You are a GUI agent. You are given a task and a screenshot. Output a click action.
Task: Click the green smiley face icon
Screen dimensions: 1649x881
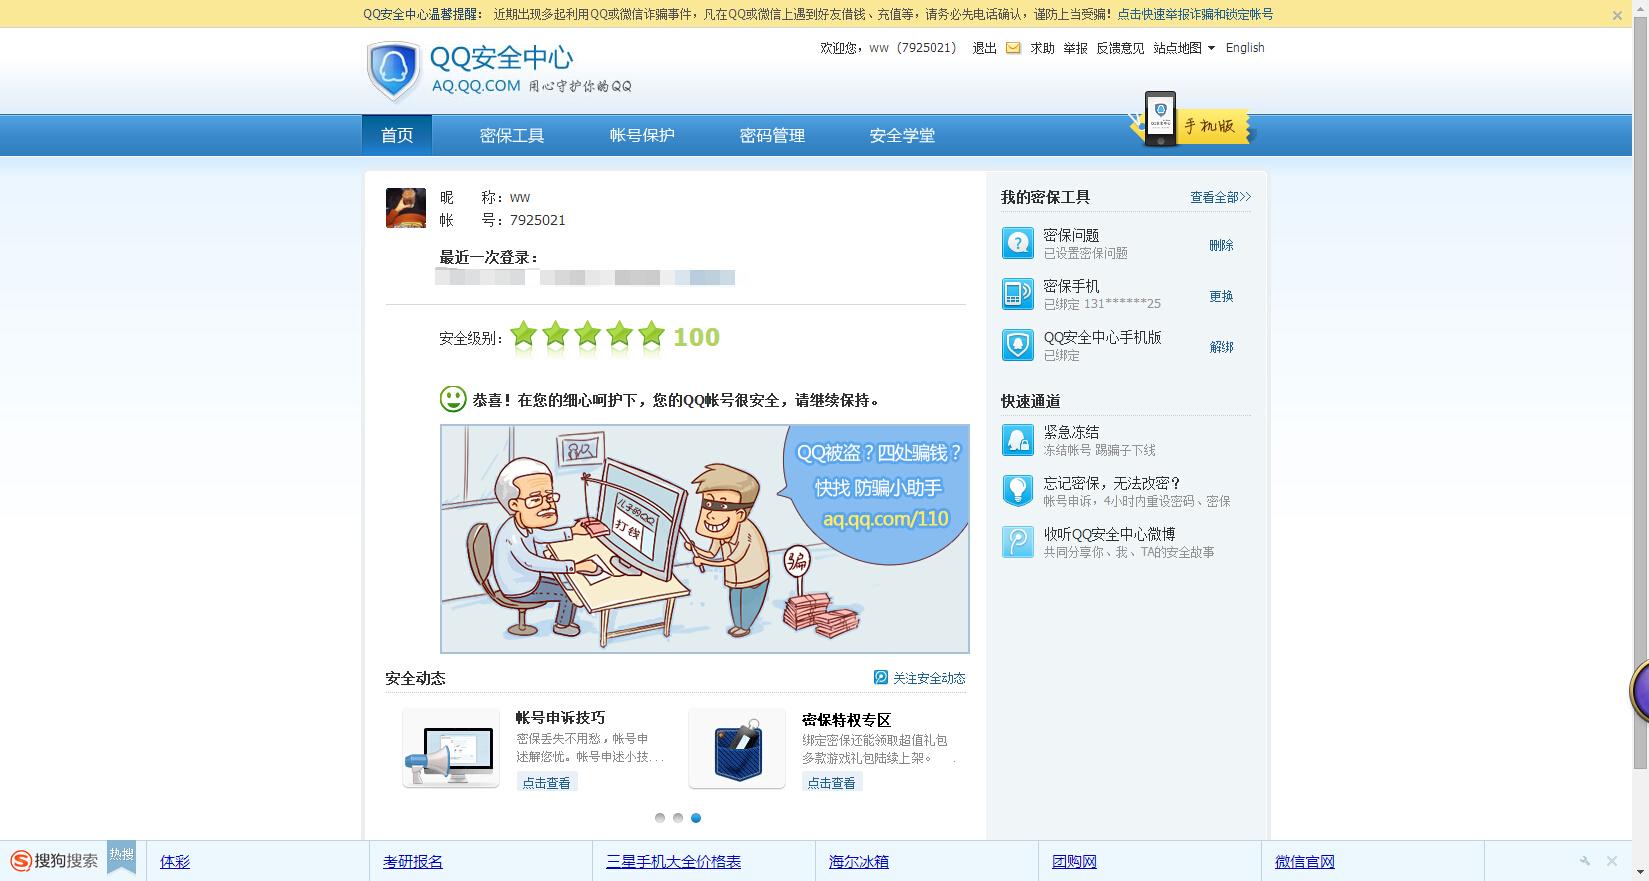(x=453, y=399)
